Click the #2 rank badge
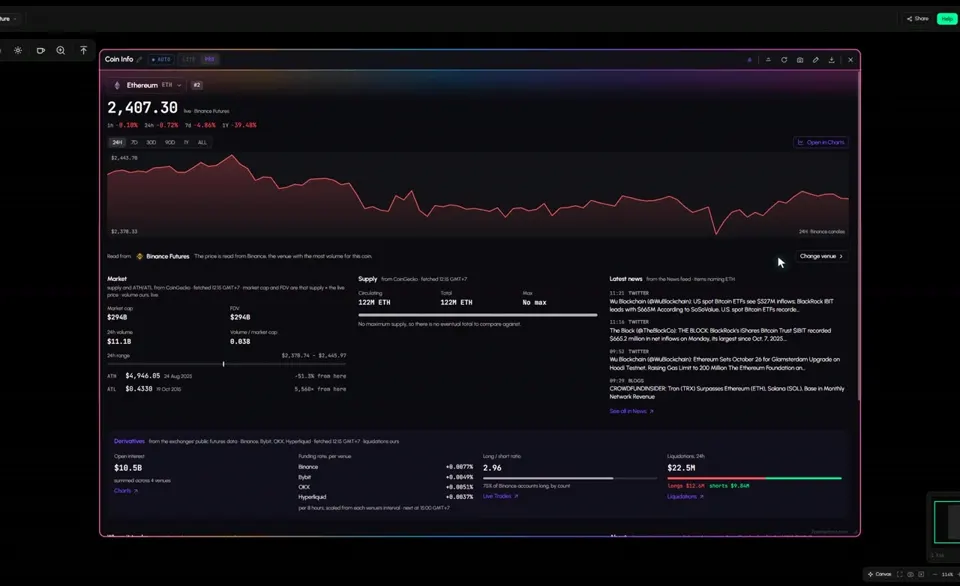Screen dimensions: 960x586 (197, 85)
